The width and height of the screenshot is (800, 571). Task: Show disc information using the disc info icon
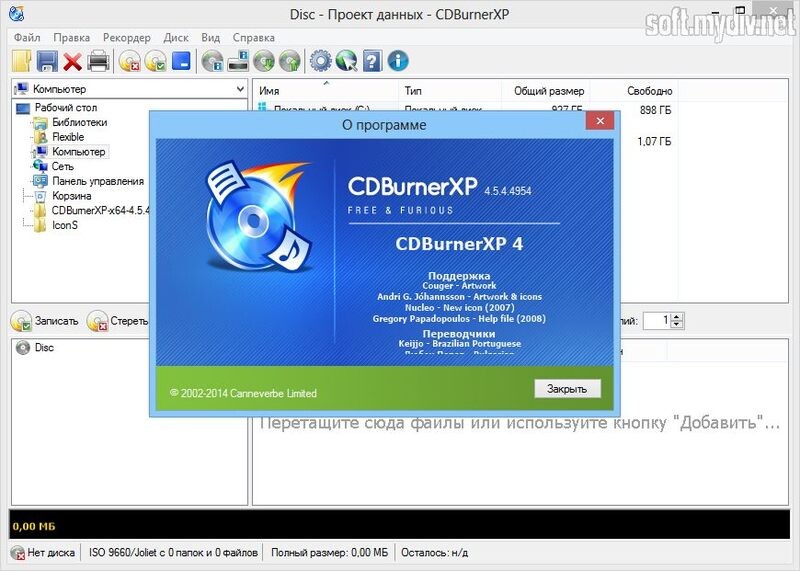click(x=212, y=61)
